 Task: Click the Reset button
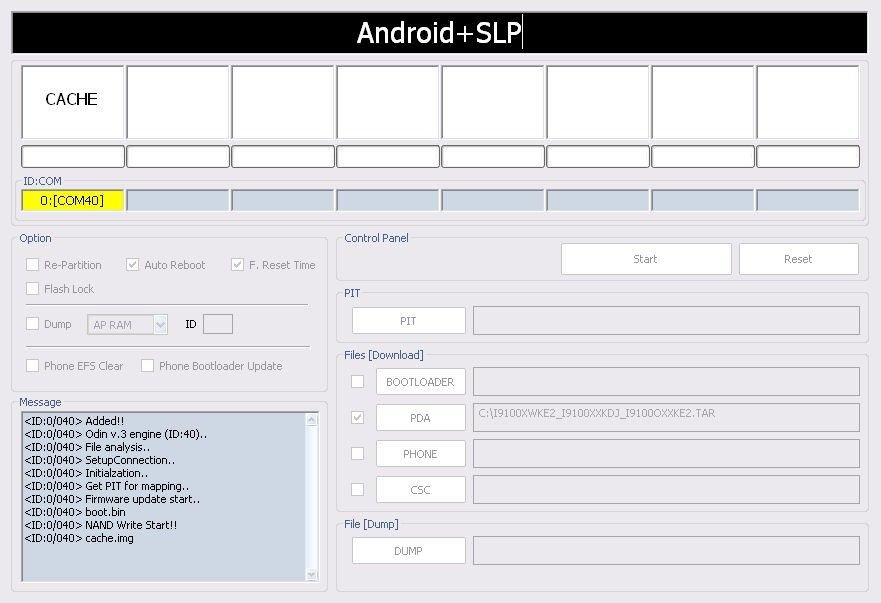[x=798, y=259]
